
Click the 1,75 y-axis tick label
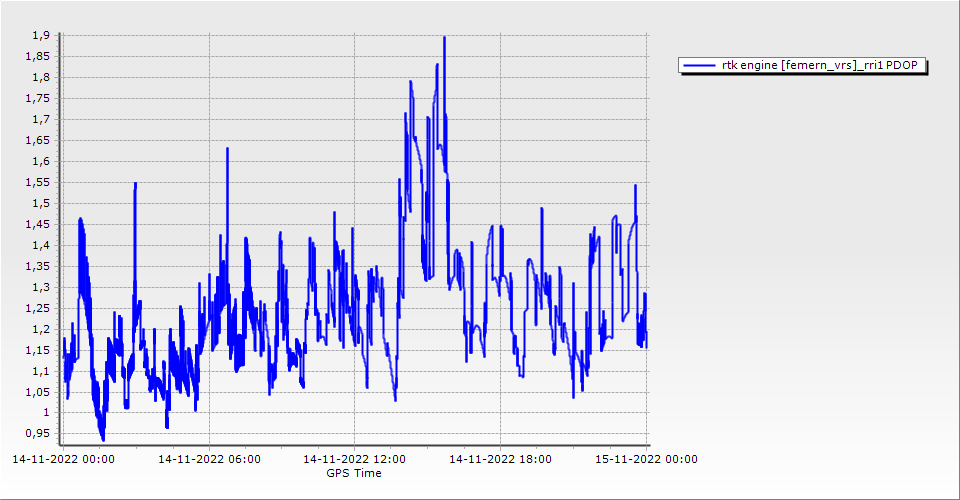[37, 98]
